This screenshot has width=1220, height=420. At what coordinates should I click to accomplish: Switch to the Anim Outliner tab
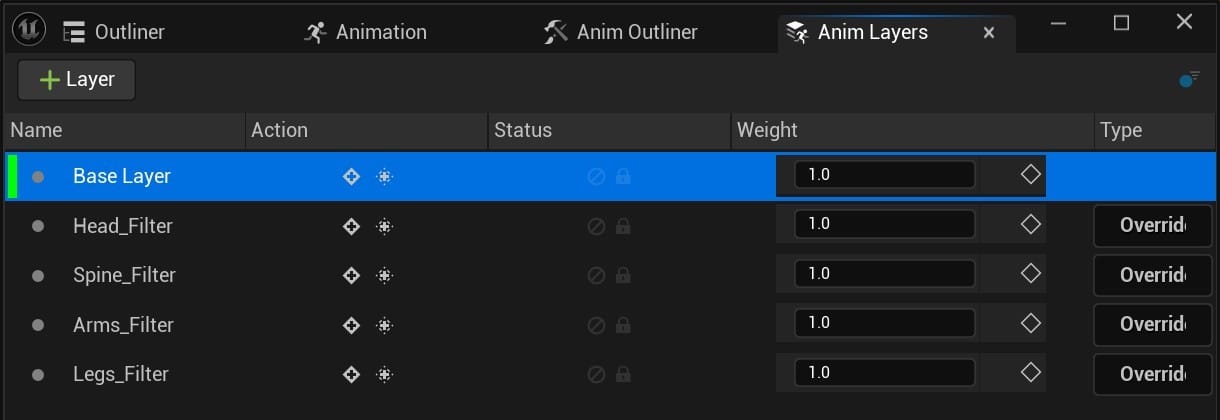(622, 32)
